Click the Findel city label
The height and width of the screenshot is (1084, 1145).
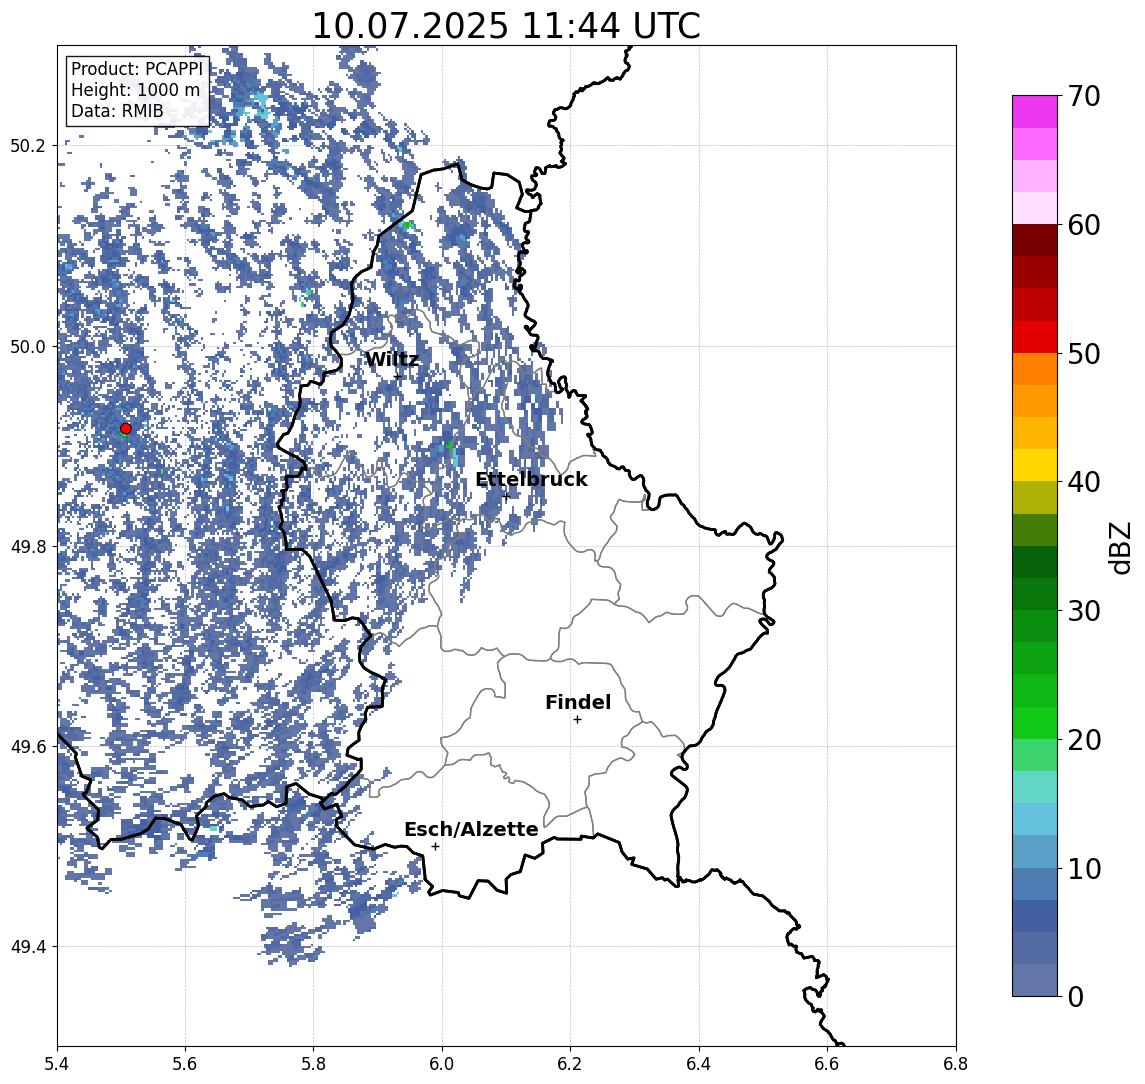[x=578, y=702]
